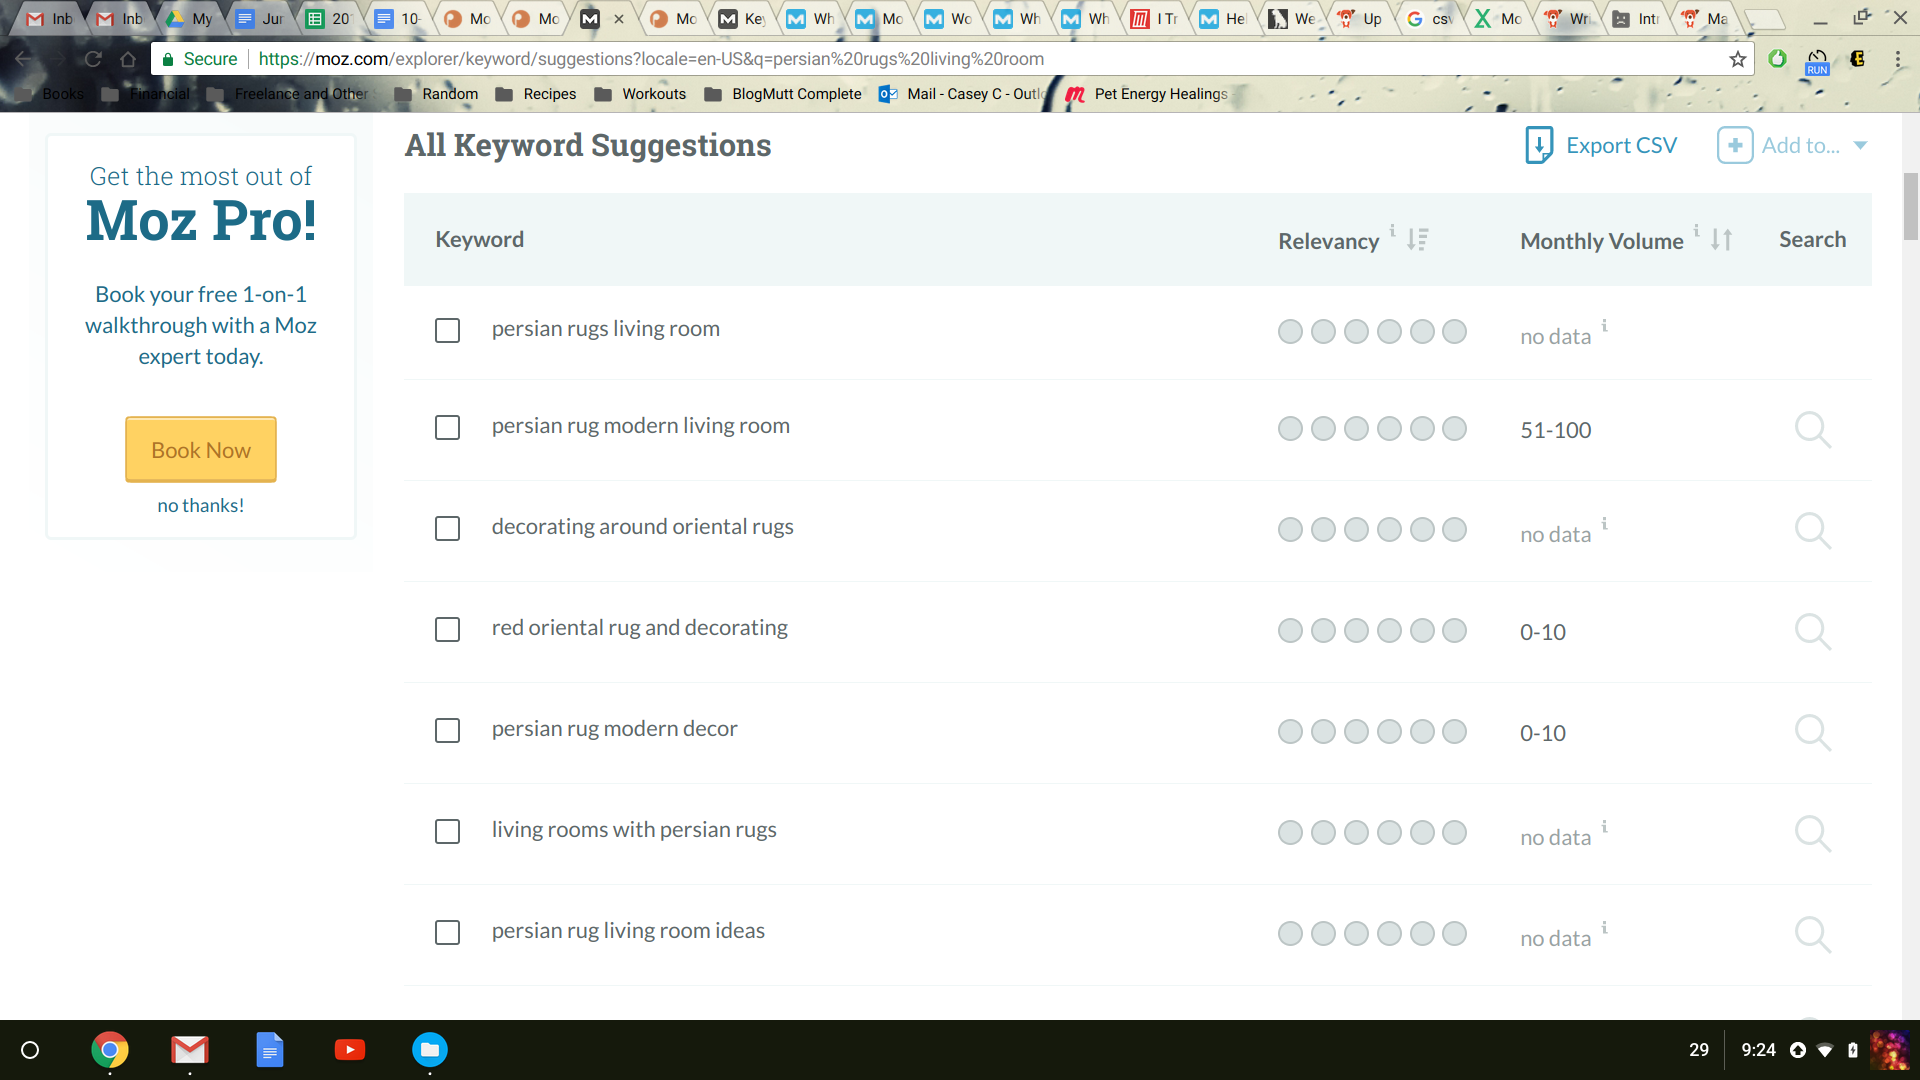
Task: Open the Workouts bookmark folder
Action: (640, 94)
